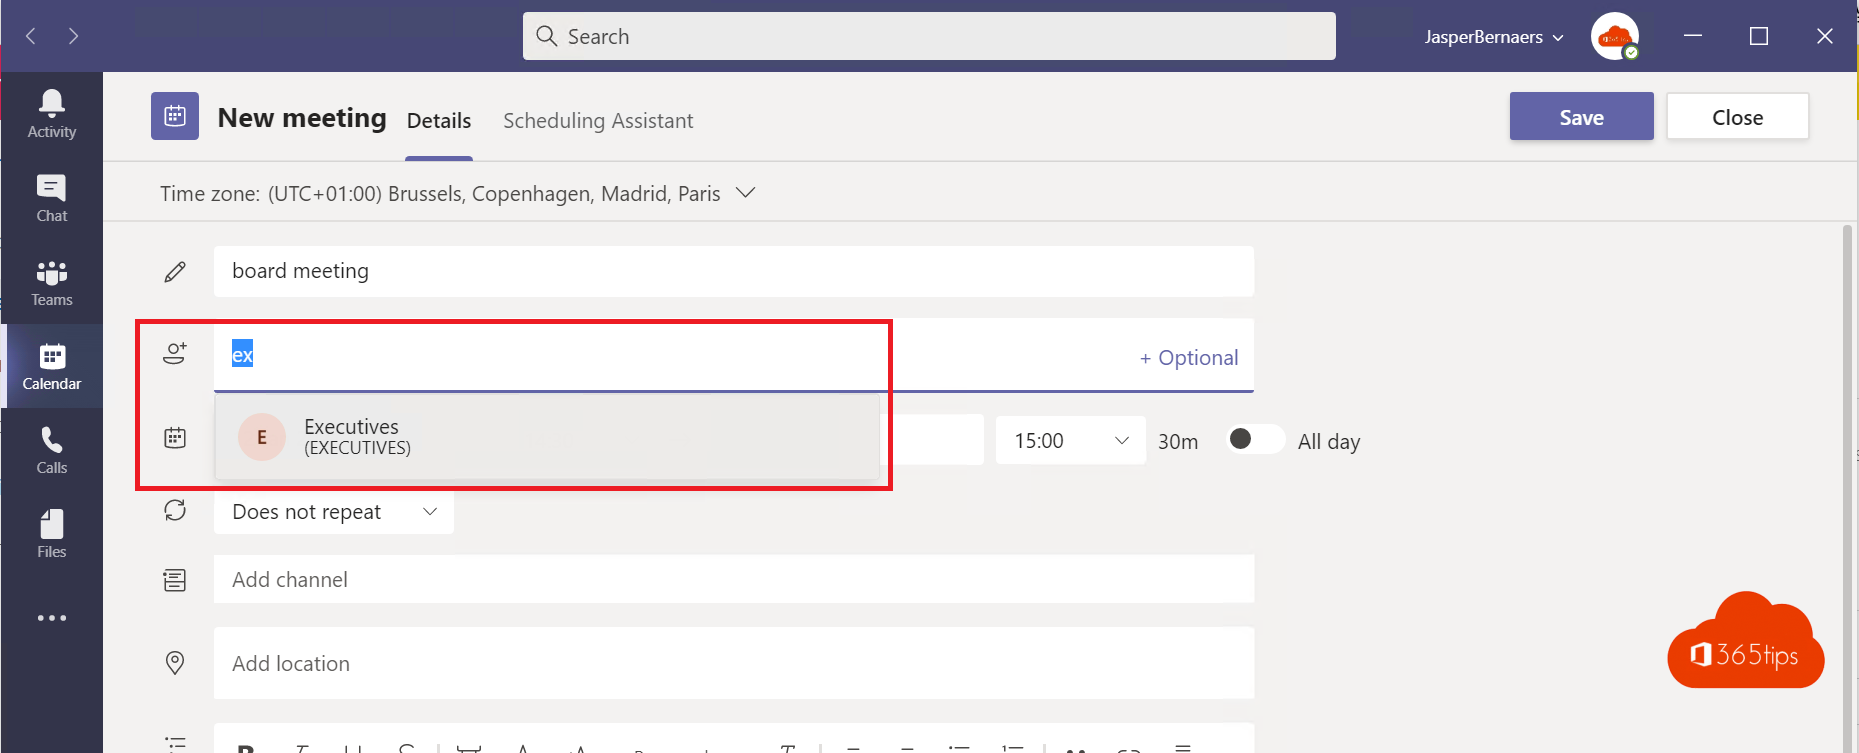Click the Search box
1859x753 pixels.
(x=929, y=36)
